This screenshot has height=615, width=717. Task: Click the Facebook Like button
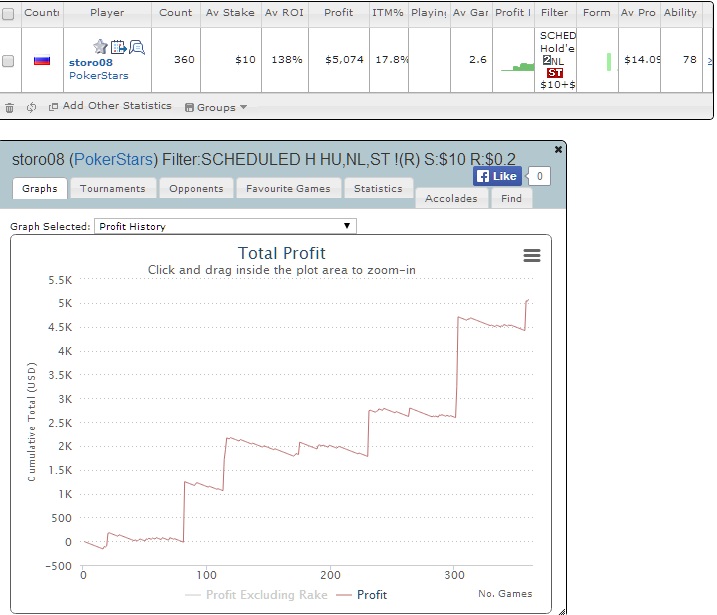[x=497, y=176]
